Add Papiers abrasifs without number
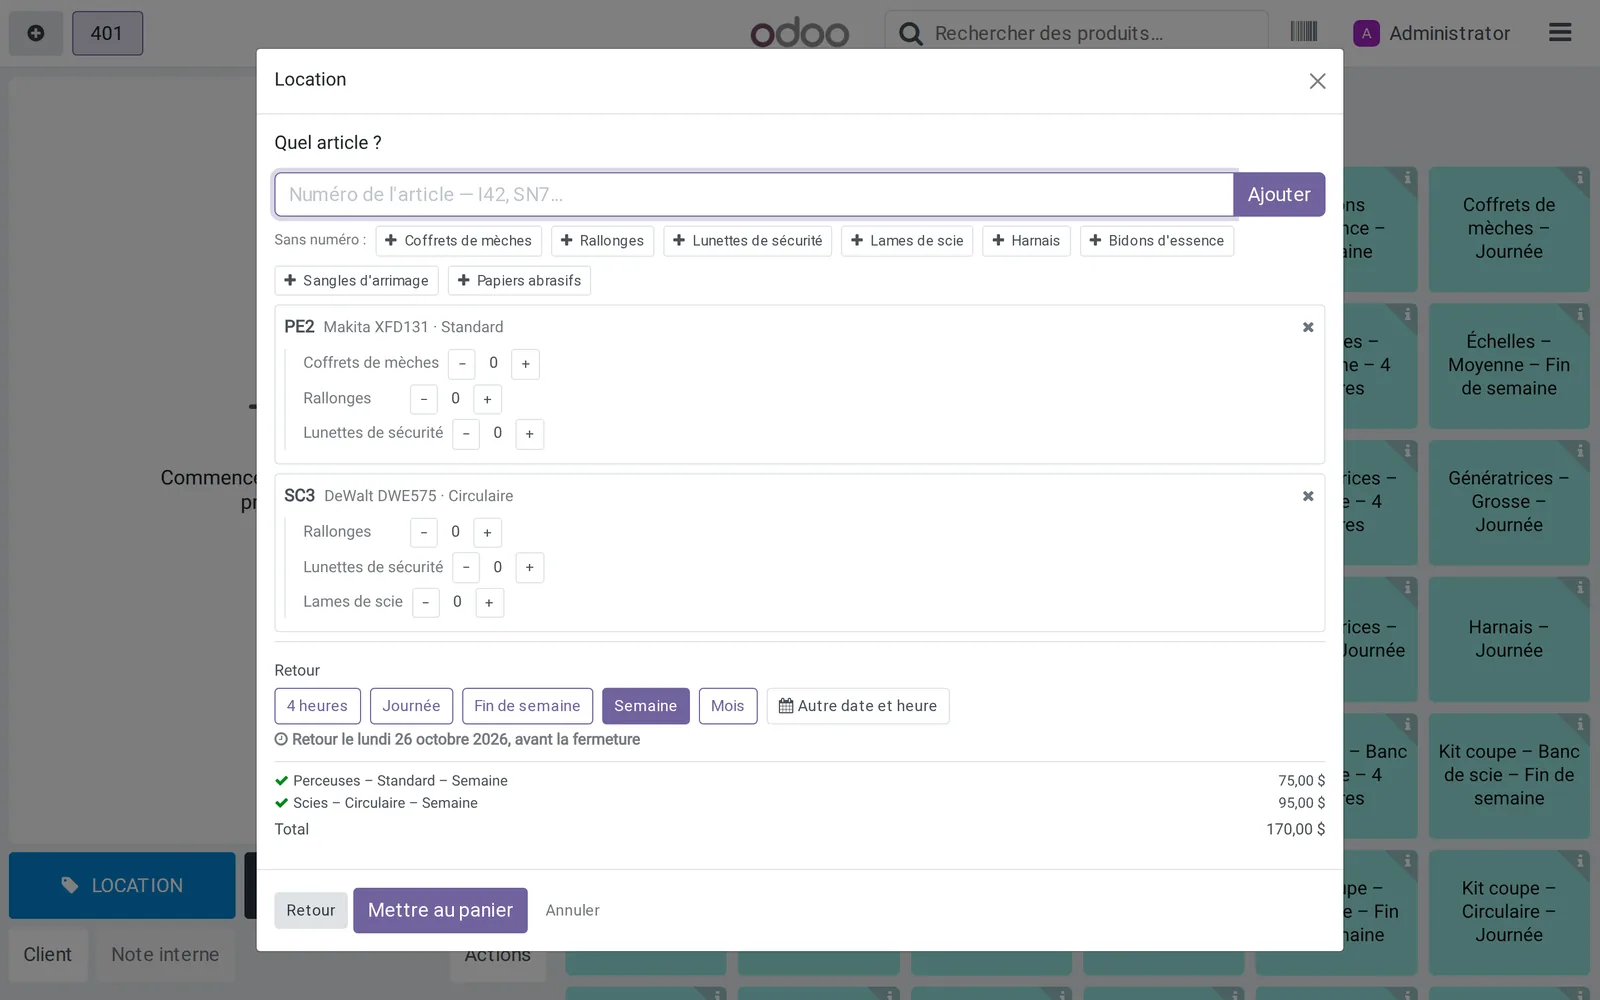Screen dimensions: 1600x1000 coord(519,281)
